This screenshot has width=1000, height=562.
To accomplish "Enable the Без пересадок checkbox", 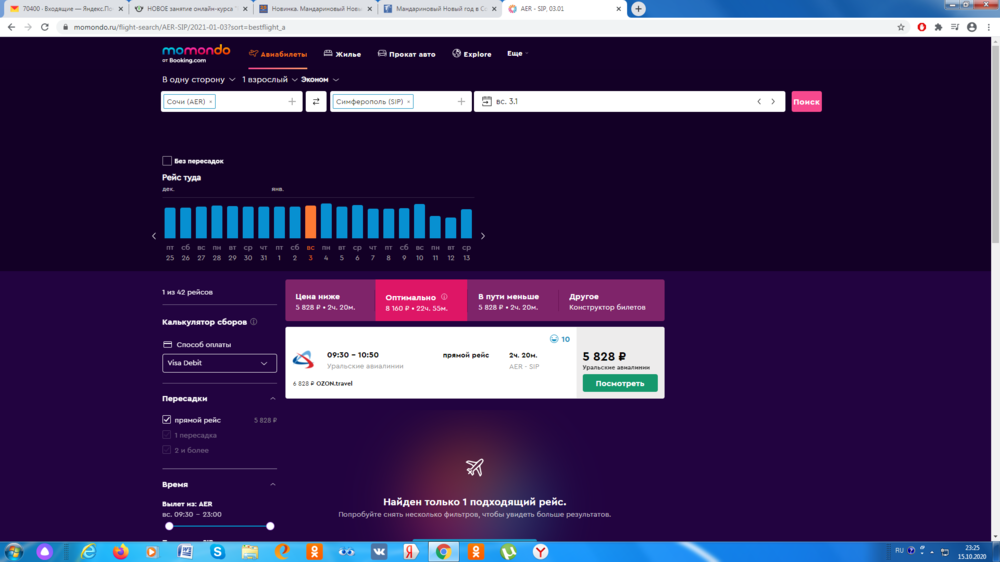I will [x=167, y=161].
